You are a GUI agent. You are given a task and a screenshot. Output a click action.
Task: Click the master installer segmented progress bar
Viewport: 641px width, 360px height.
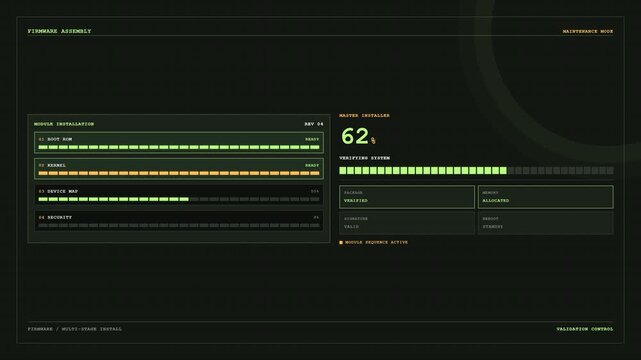click(x=476, y=170)
